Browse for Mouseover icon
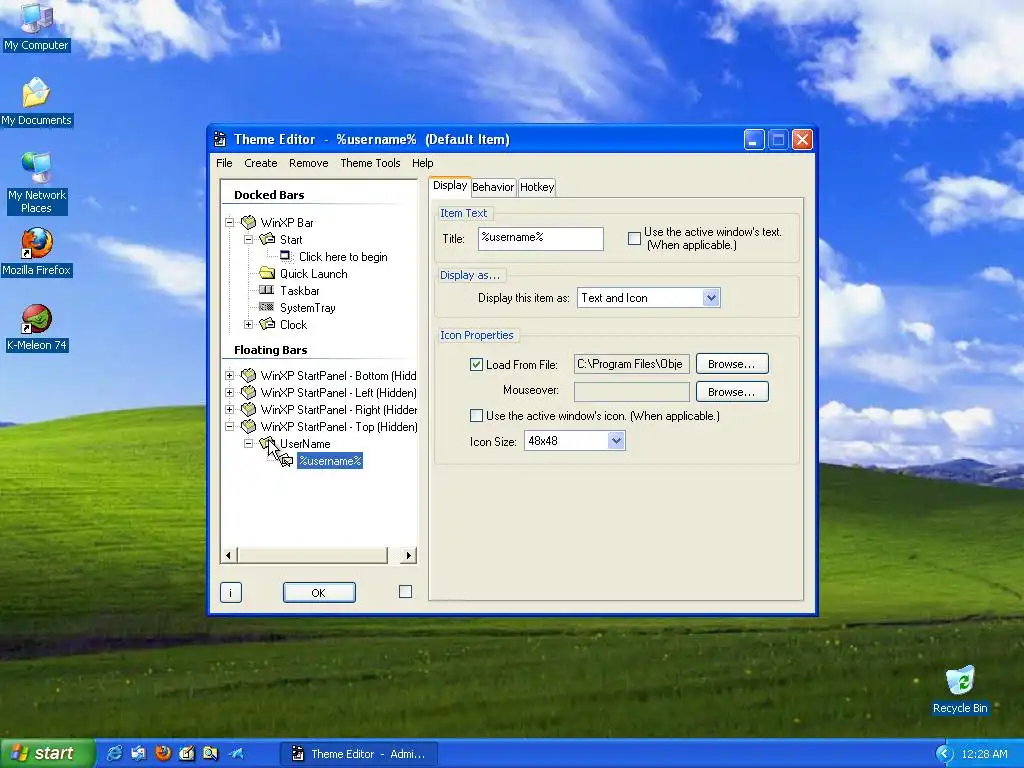Screen dimensions: 1024x768 732,392
